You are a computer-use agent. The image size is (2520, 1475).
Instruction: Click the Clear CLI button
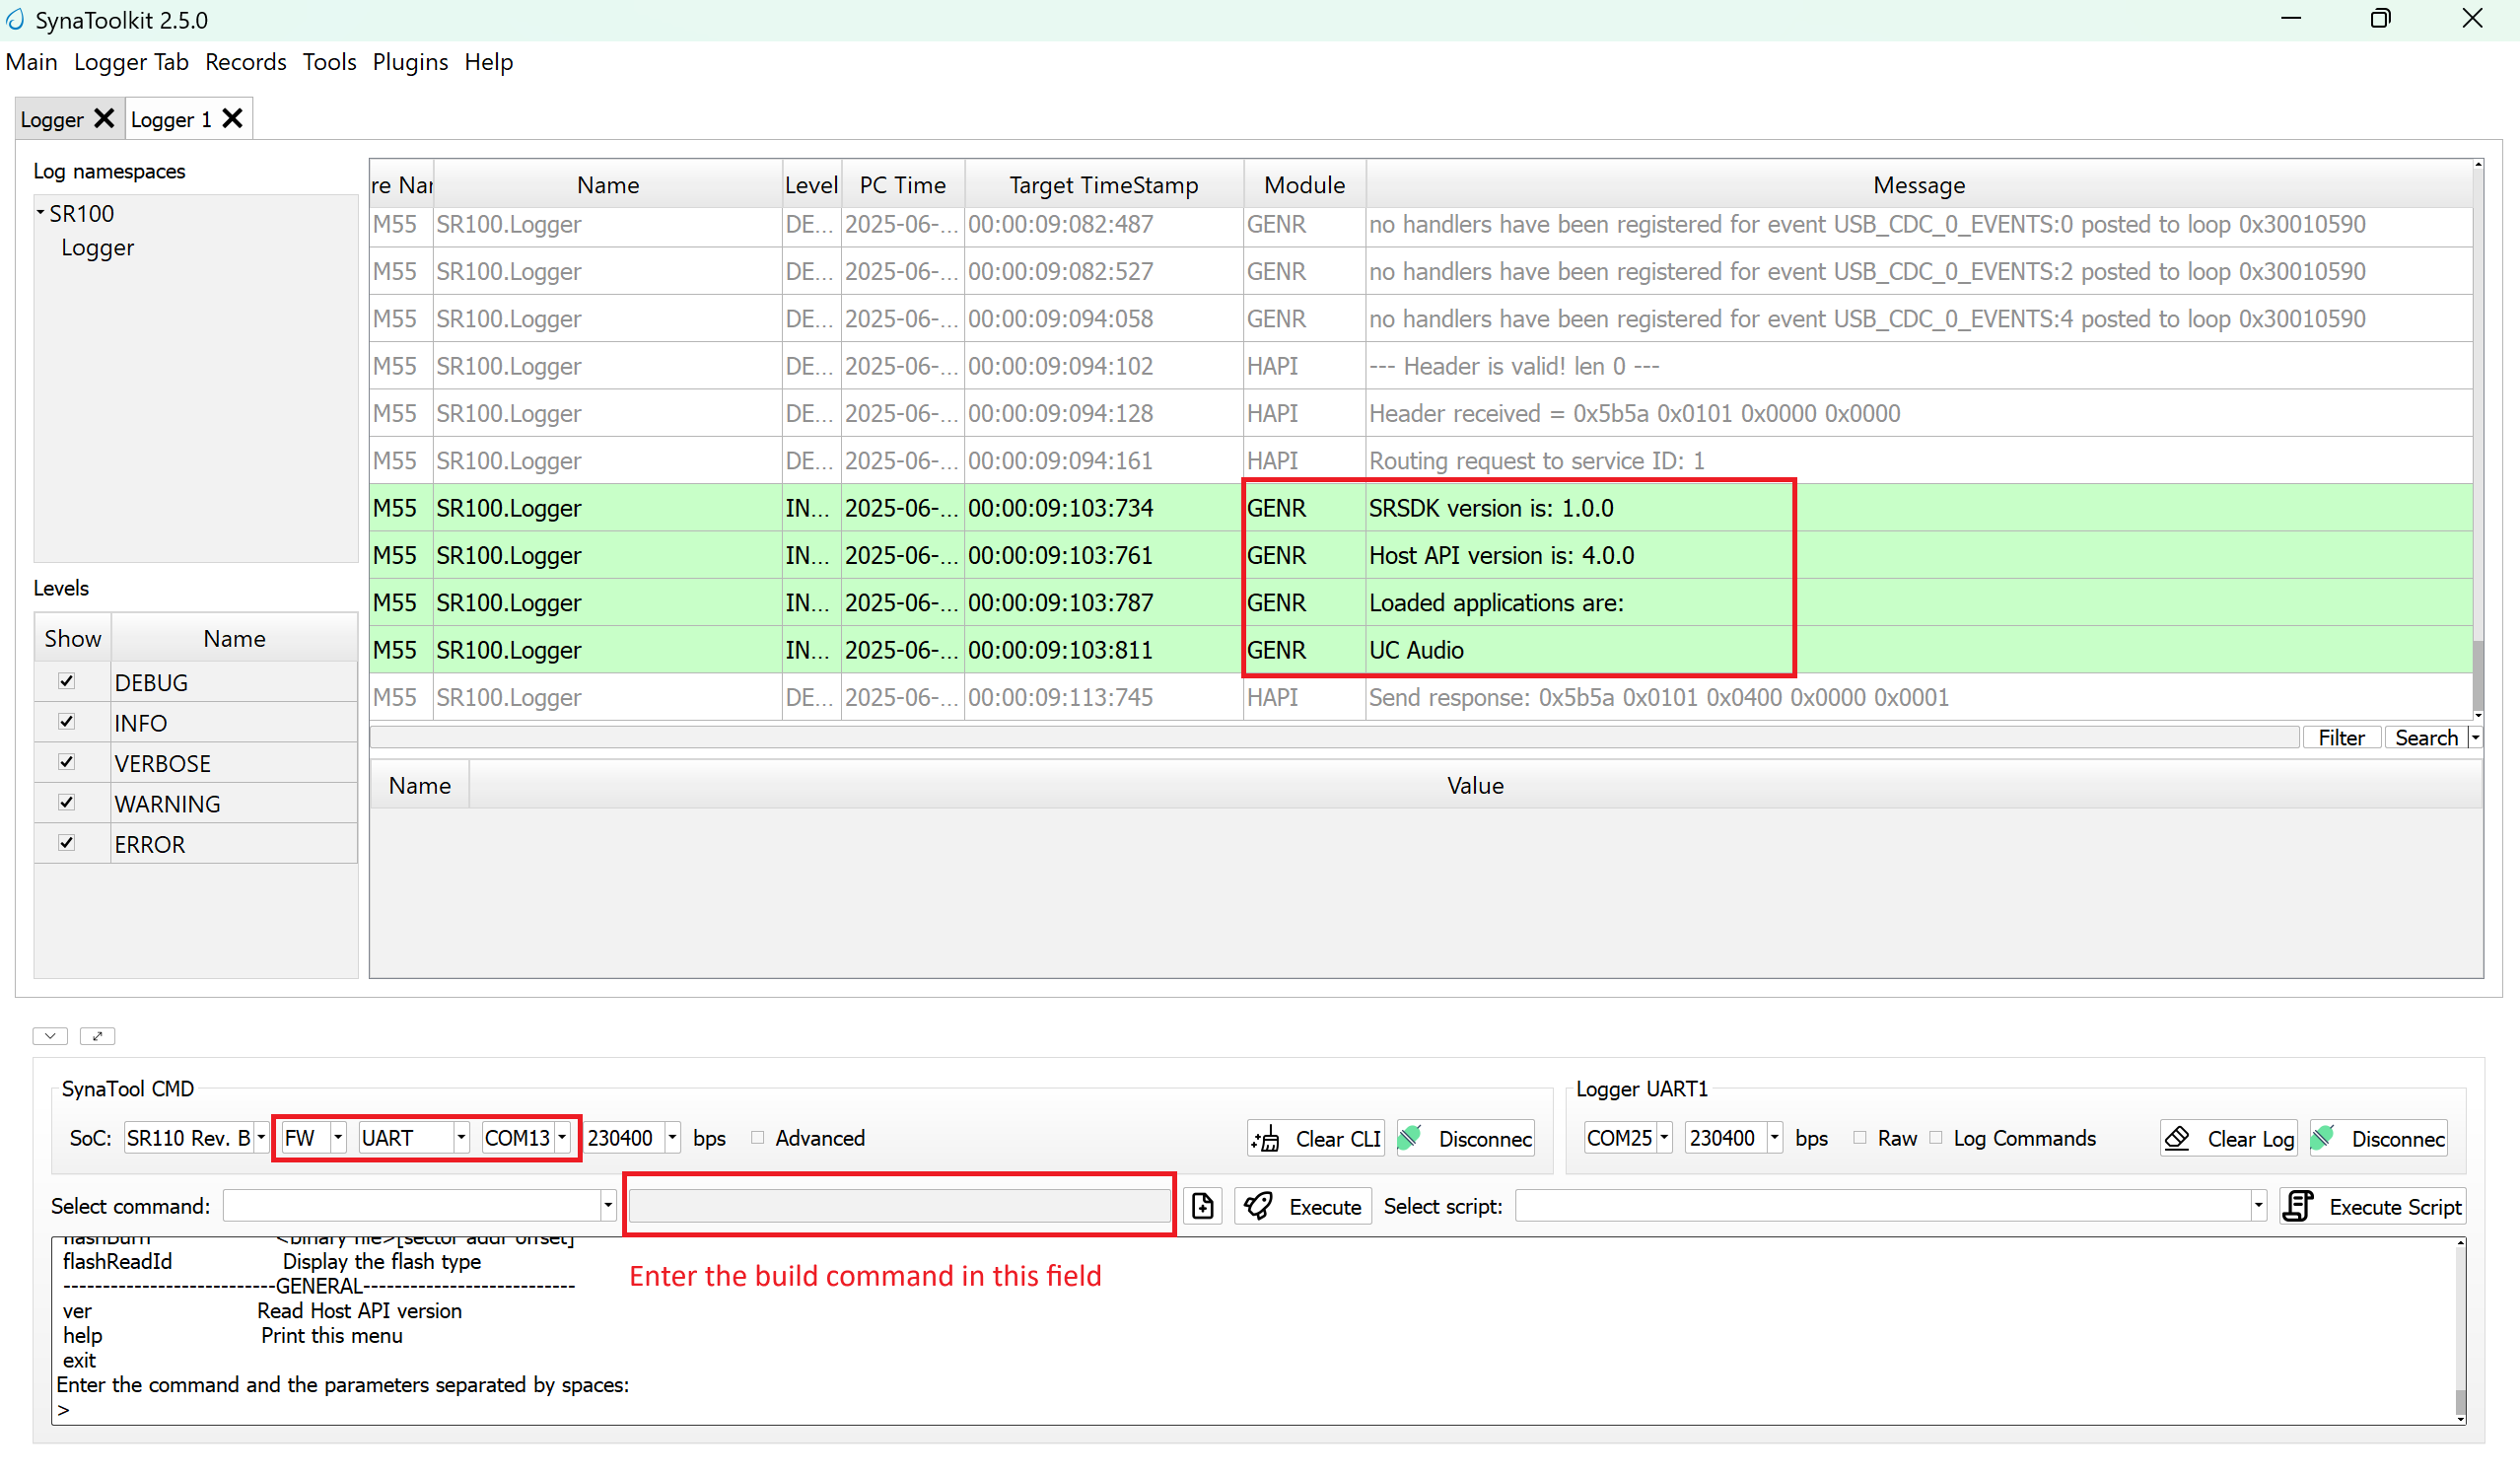(1316, 1138)
